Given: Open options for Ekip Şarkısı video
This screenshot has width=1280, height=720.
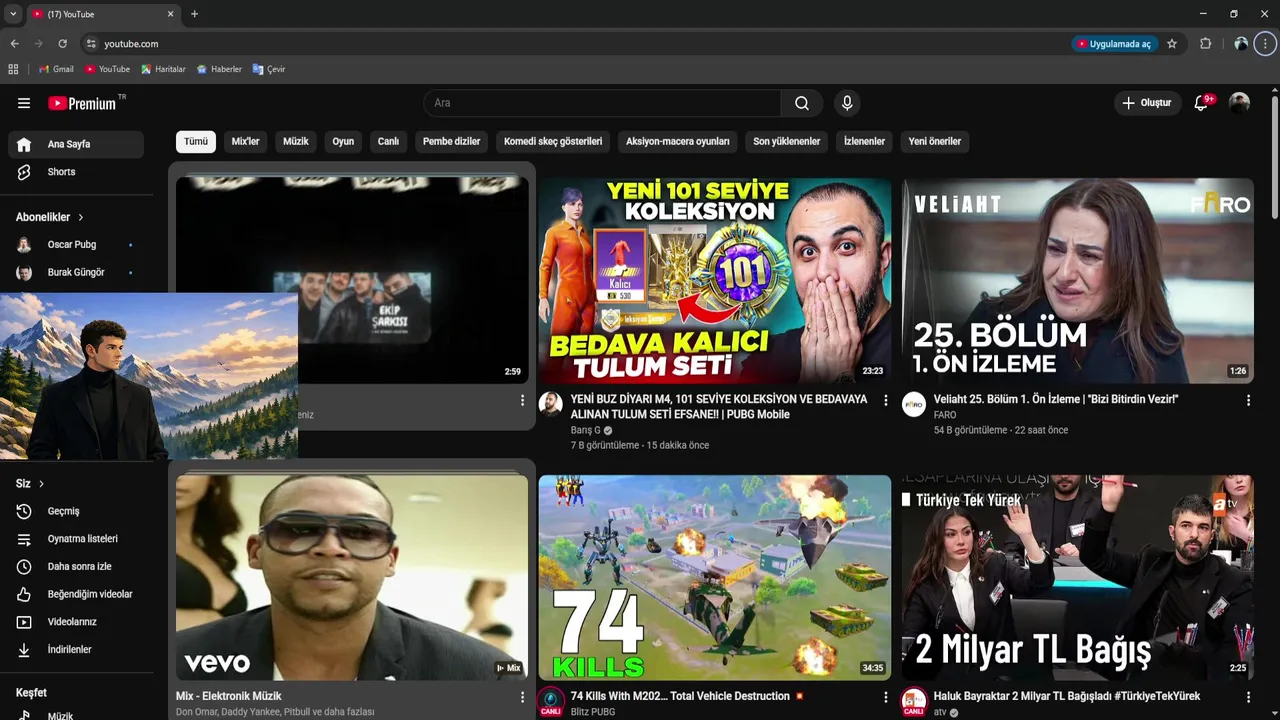Looking at the screenshot, I should point(522,400).
